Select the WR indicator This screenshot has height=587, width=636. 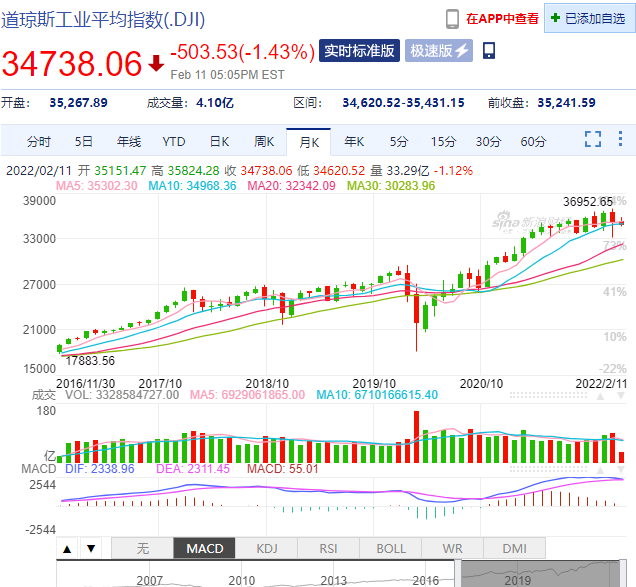click(x=452, y=549)
